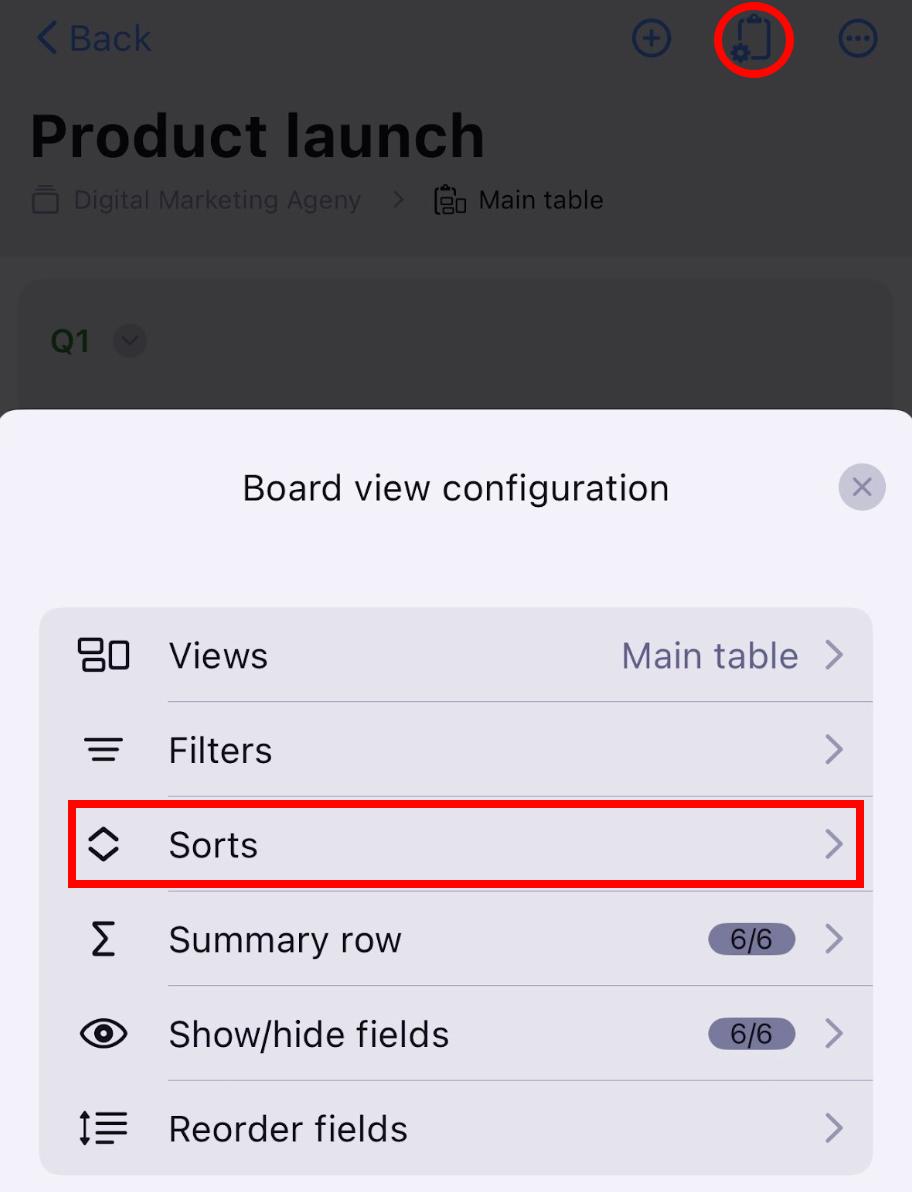This screenshot has height=1192, width=912.
Task: Dismiss the sheet with the X button
Action: coord(861,487)
